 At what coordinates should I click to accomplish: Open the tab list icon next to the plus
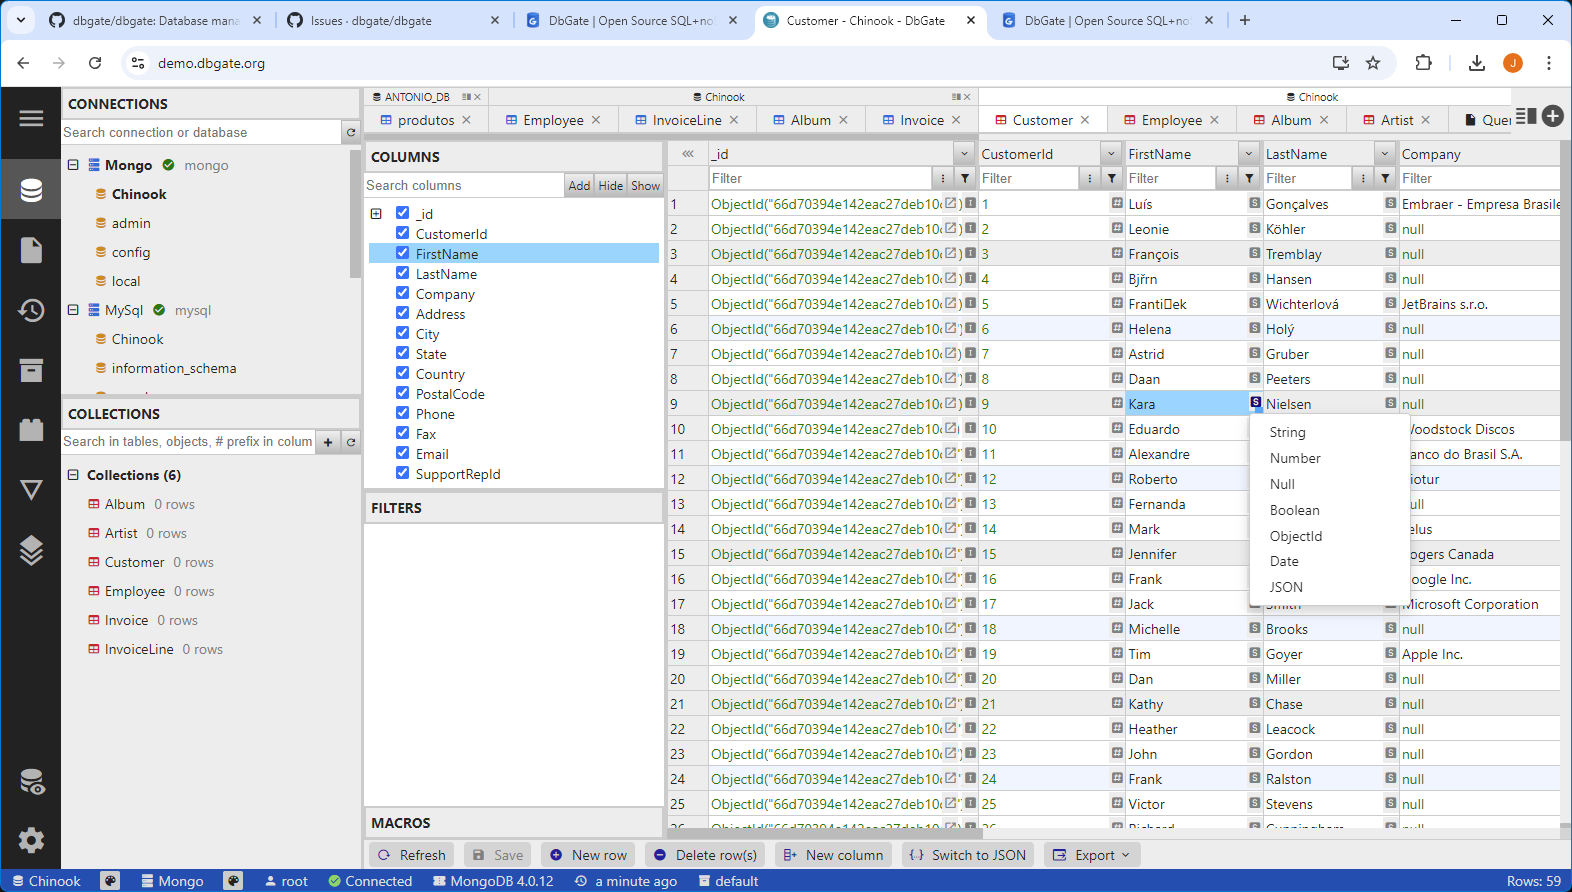(1526, 116)
